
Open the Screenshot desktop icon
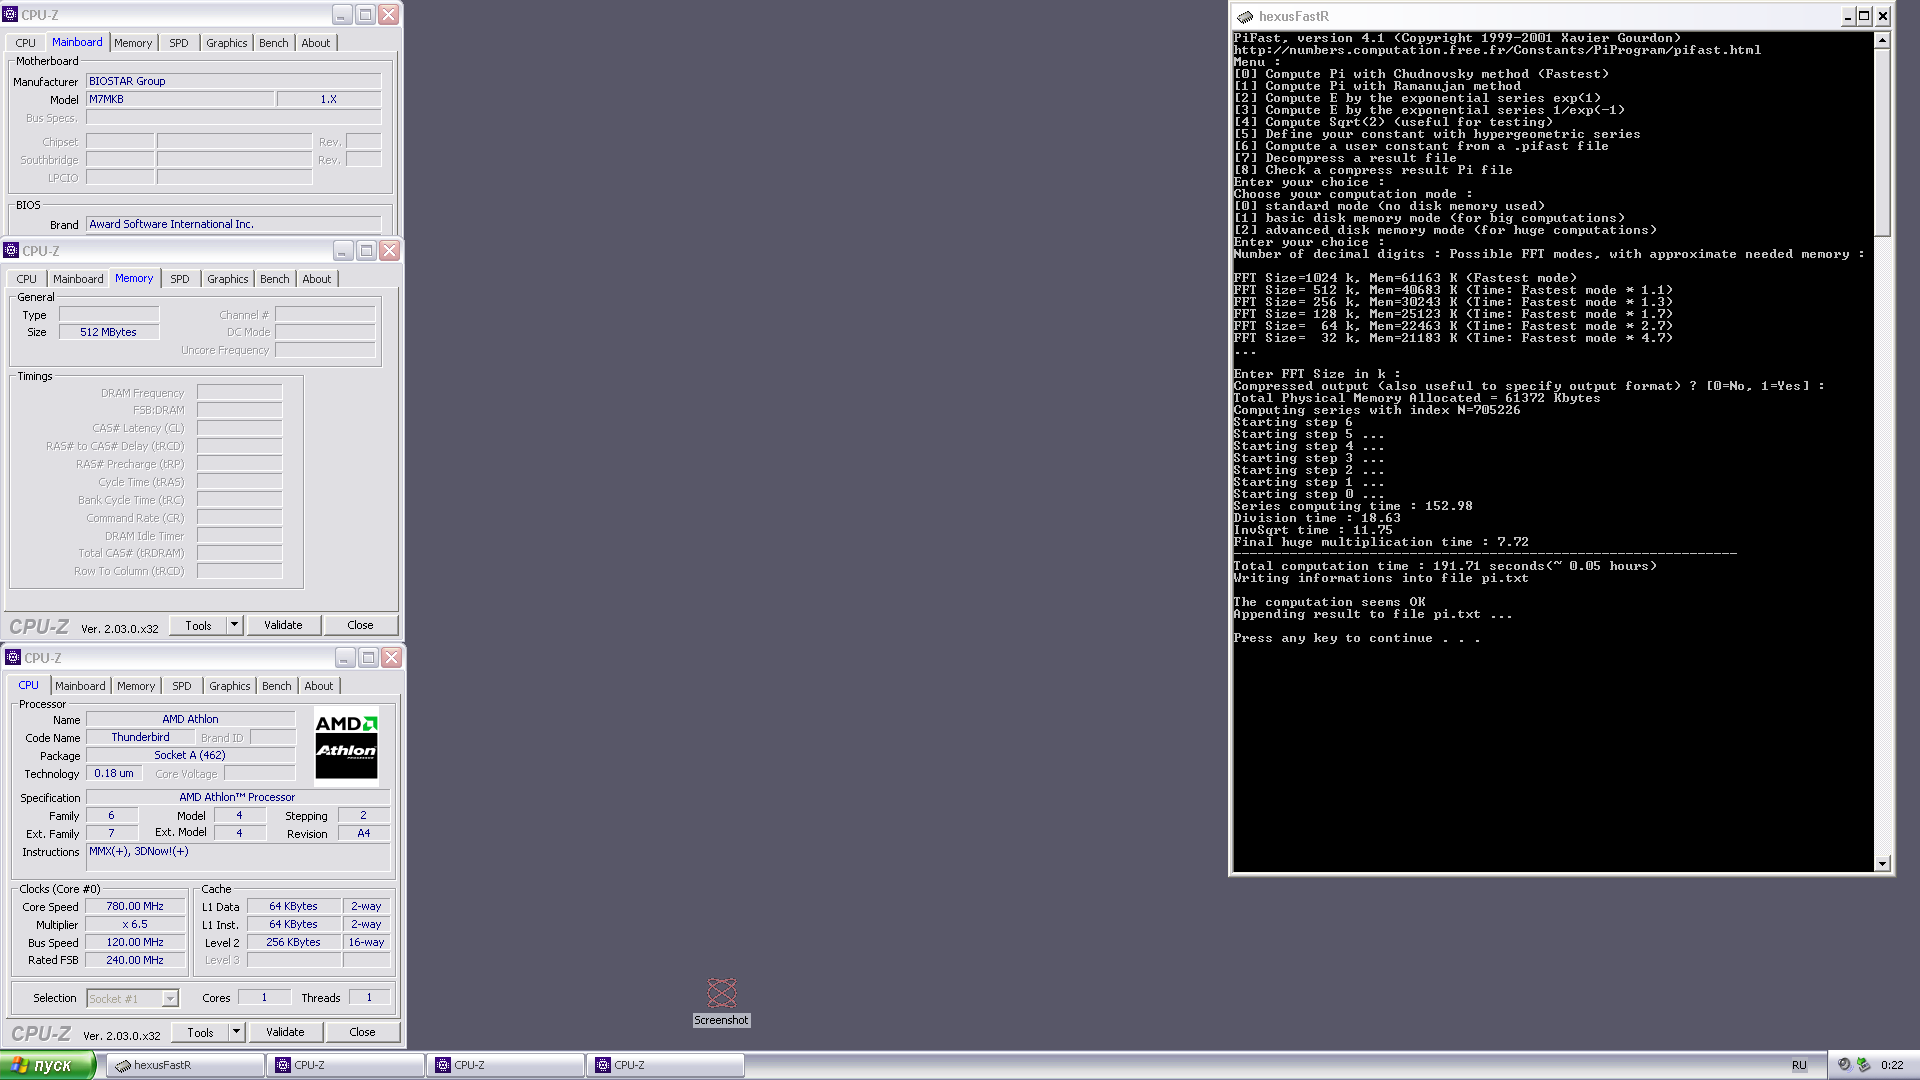[x=721, y=1001]
